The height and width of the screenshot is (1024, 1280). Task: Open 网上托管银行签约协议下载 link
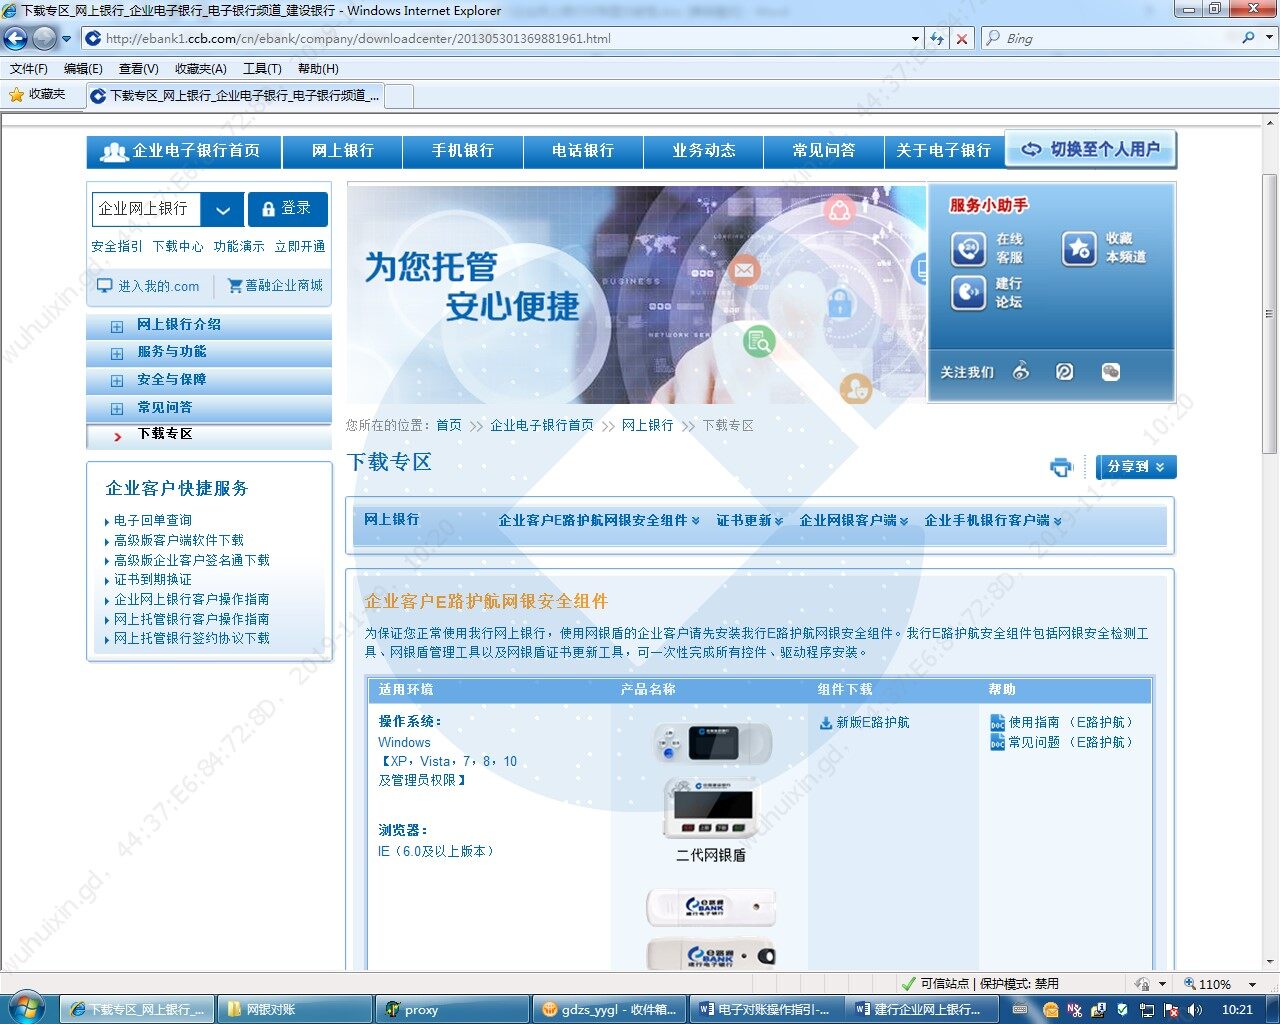(192, 638)
